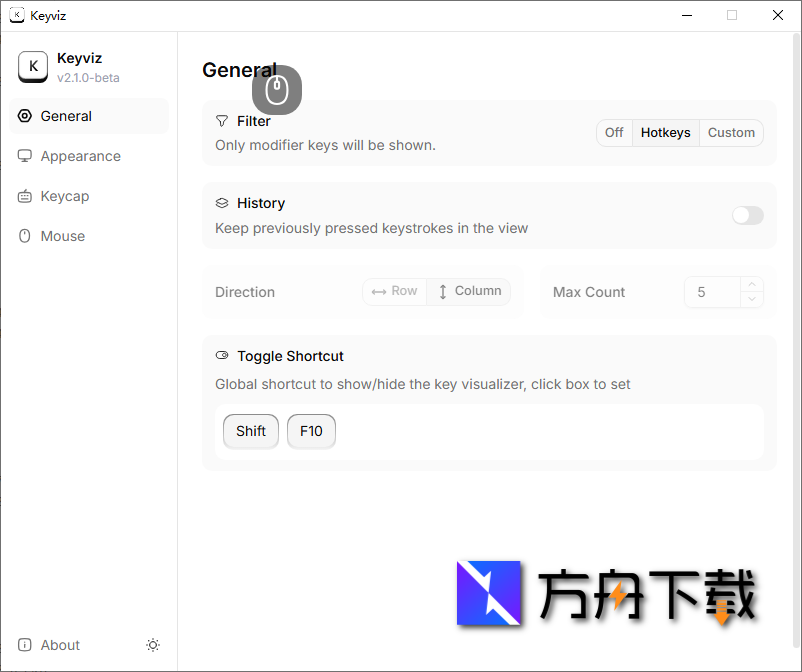Open the Appearance settings tab

click(x=80, y=156)
